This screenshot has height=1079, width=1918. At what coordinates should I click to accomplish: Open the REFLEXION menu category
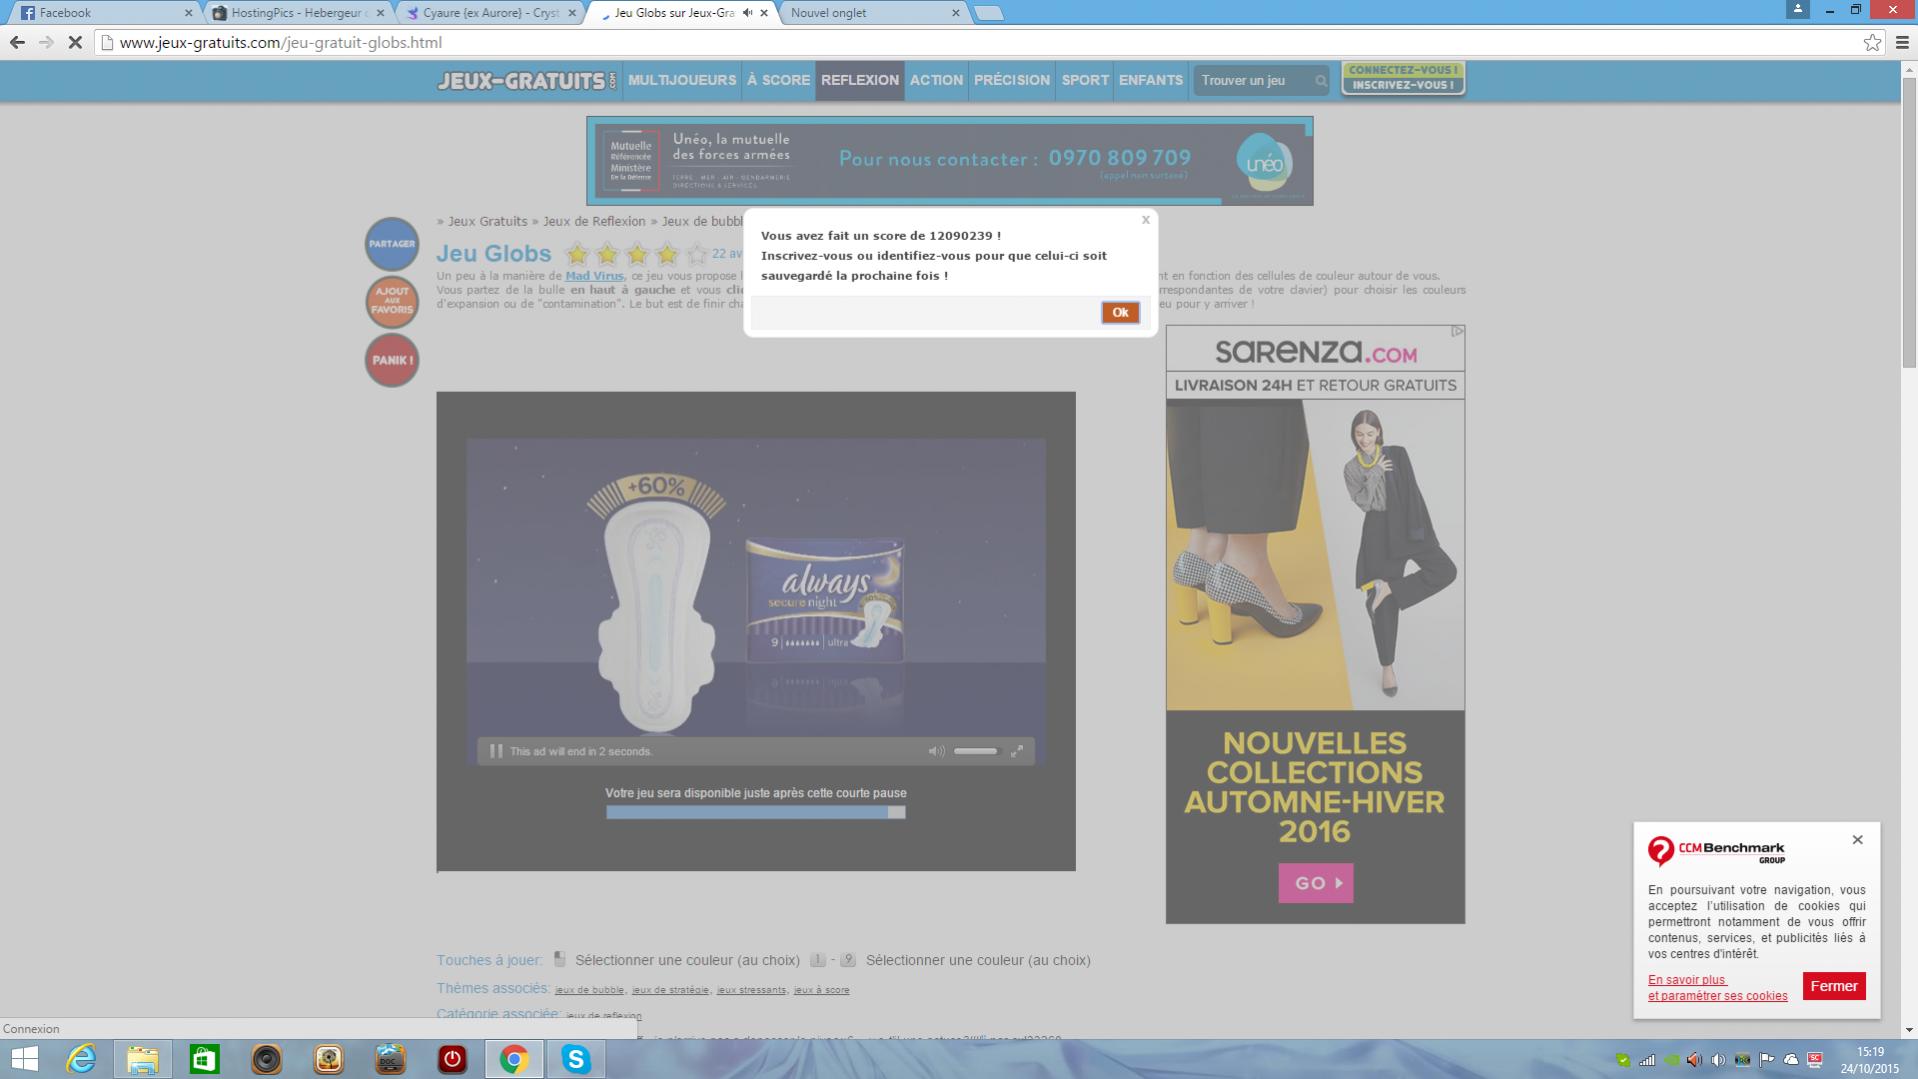[859, 80]
